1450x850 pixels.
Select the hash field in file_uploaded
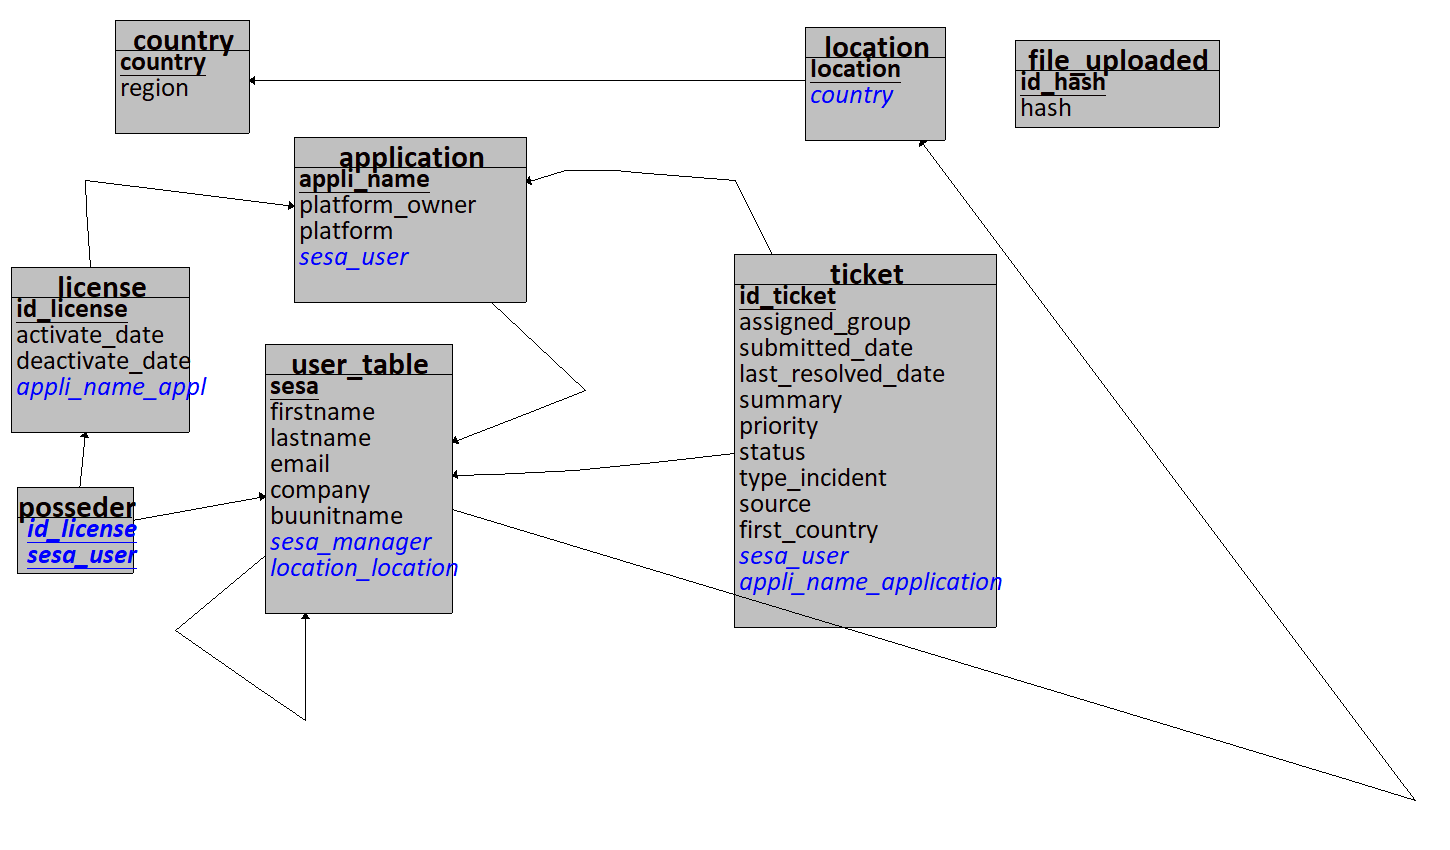coord(1046,109)
